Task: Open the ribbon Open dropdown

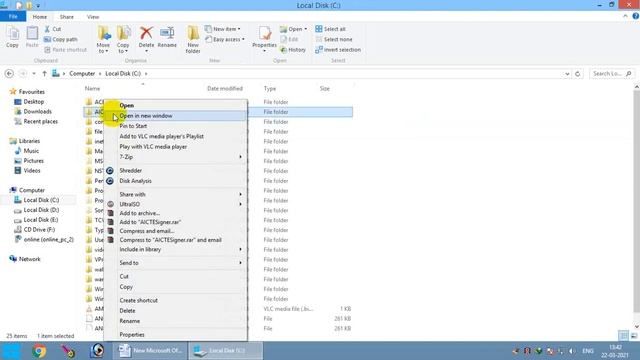Action: click(x=293, y=29)
